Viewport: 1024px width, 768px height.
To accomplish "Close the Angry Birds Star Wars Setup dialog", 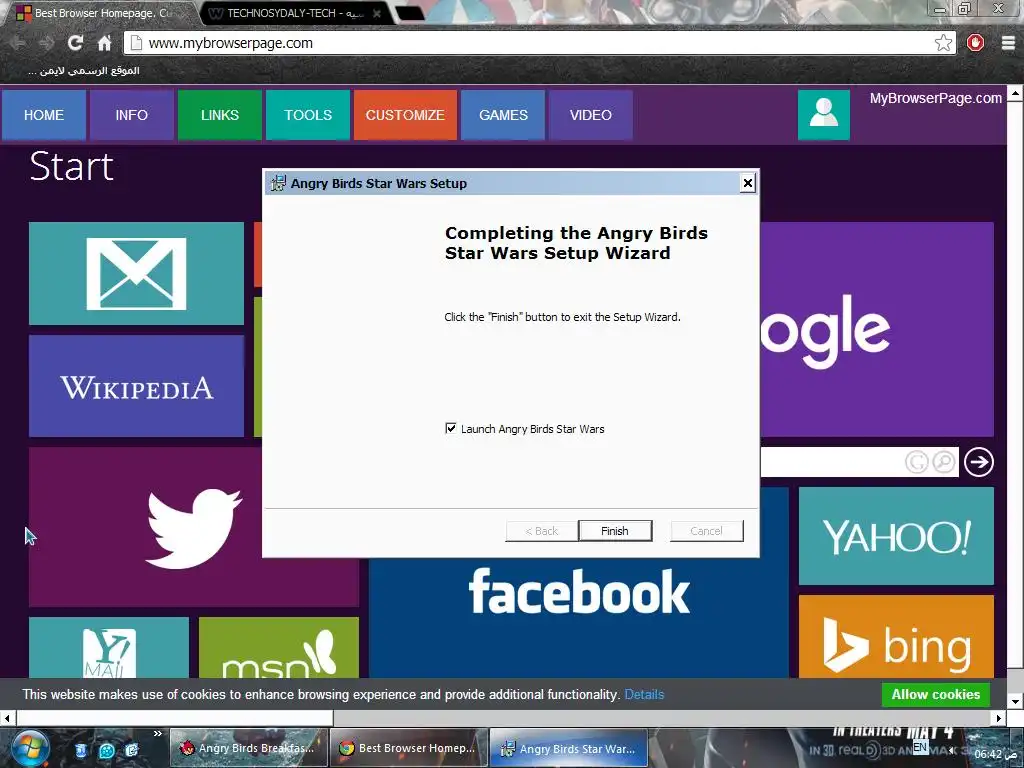I will tap(748, 183).
